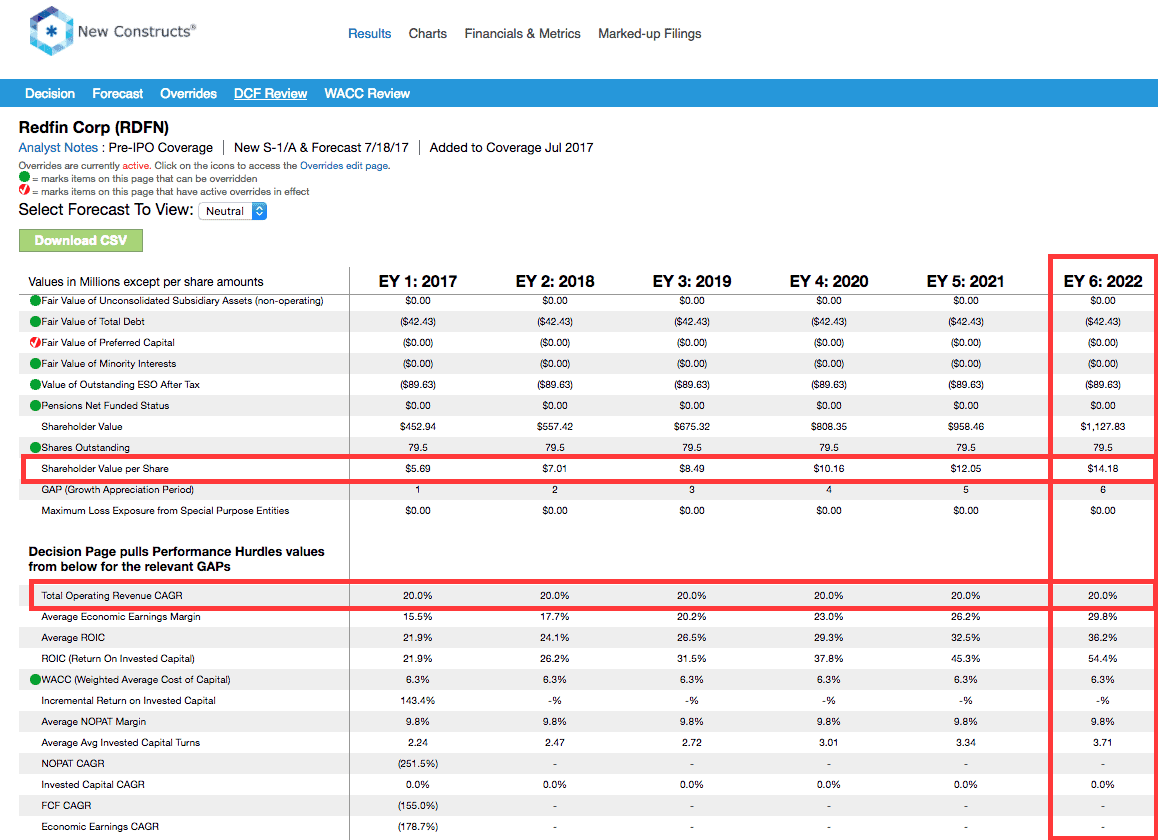This screenshot has height=840, width=1158.
Task: Open the Results menu
Action: (369, 33)
